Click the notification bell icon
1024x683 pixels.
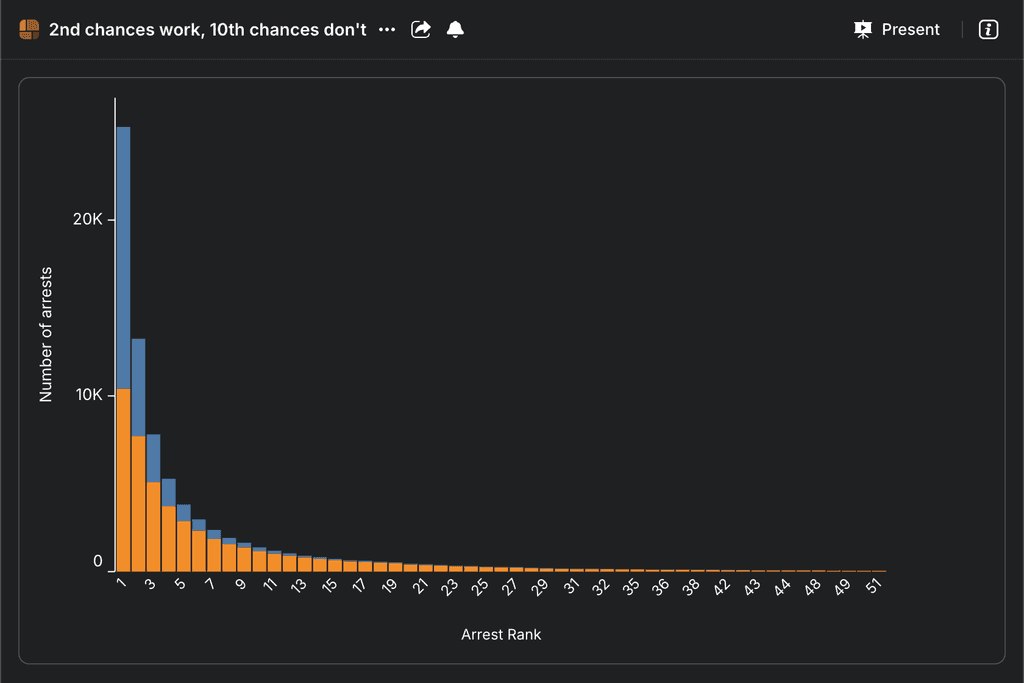pos(455,30)
